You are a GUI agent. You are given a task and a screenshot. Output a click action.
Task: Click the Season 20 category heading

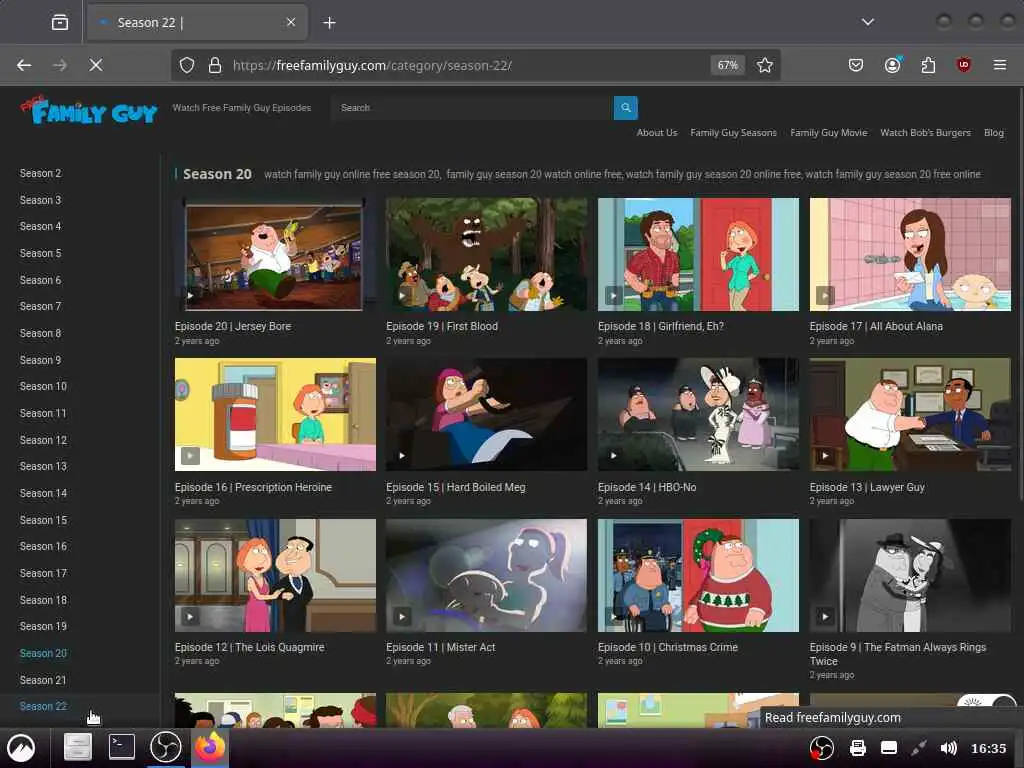pyautogui.click(x=217, y=174)
